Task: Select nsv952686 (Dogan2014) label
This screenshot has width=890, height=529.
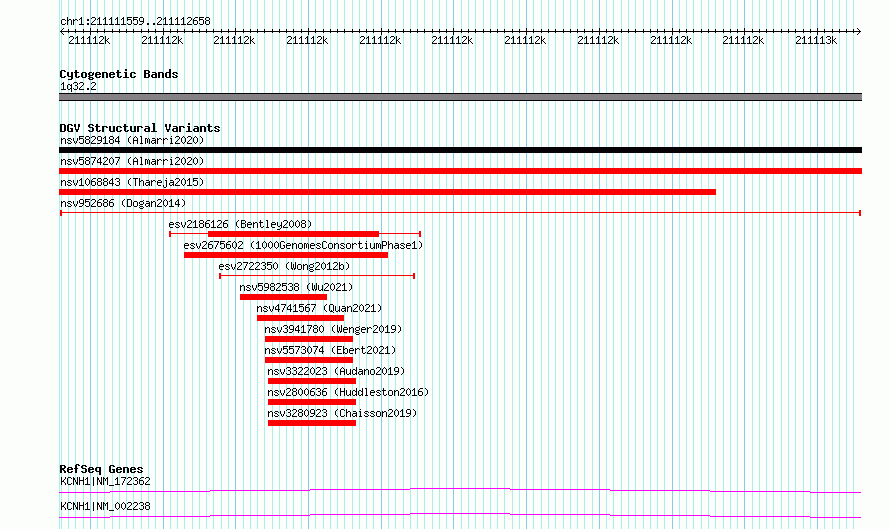Action: 123,203
